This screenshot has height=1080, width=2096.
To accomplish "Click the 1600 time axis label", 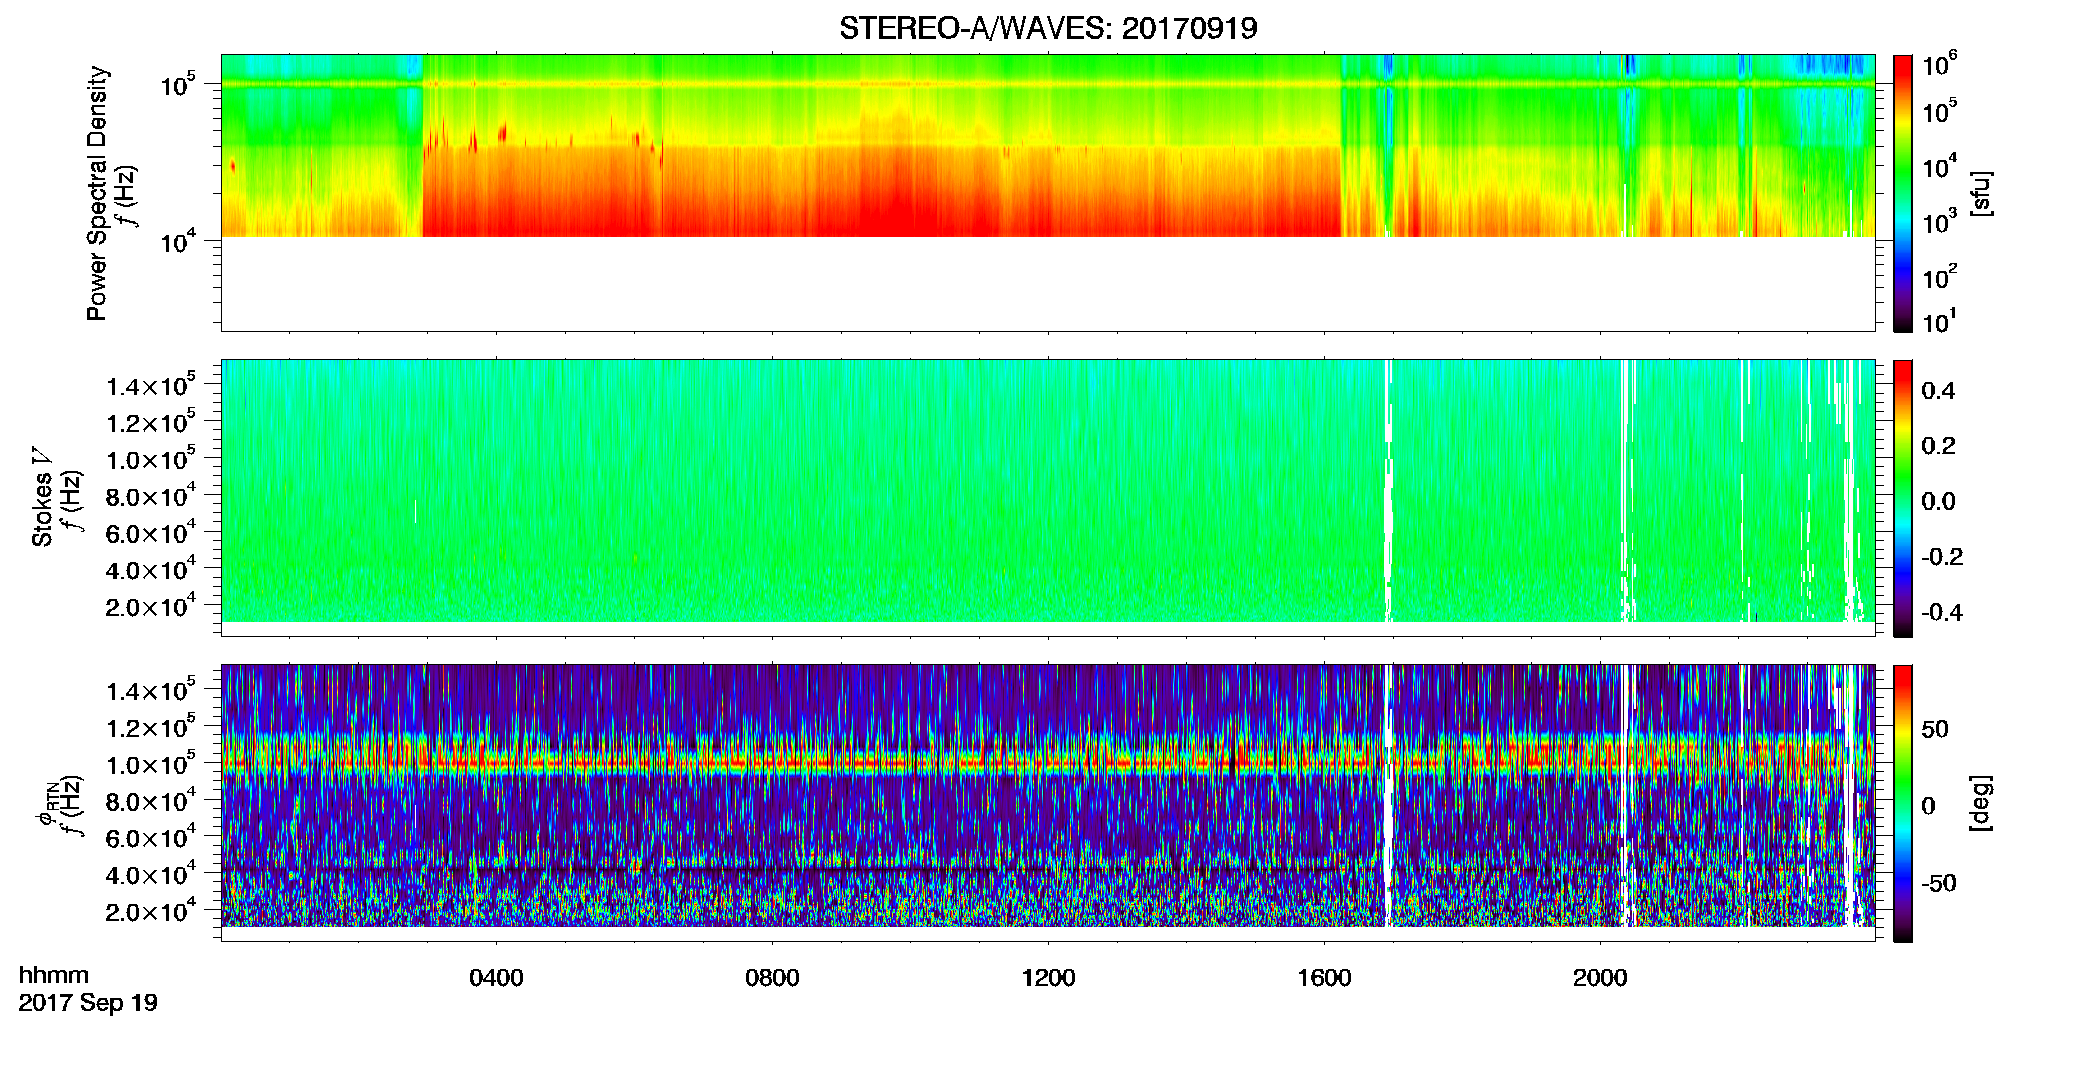I will (1324, 978).
